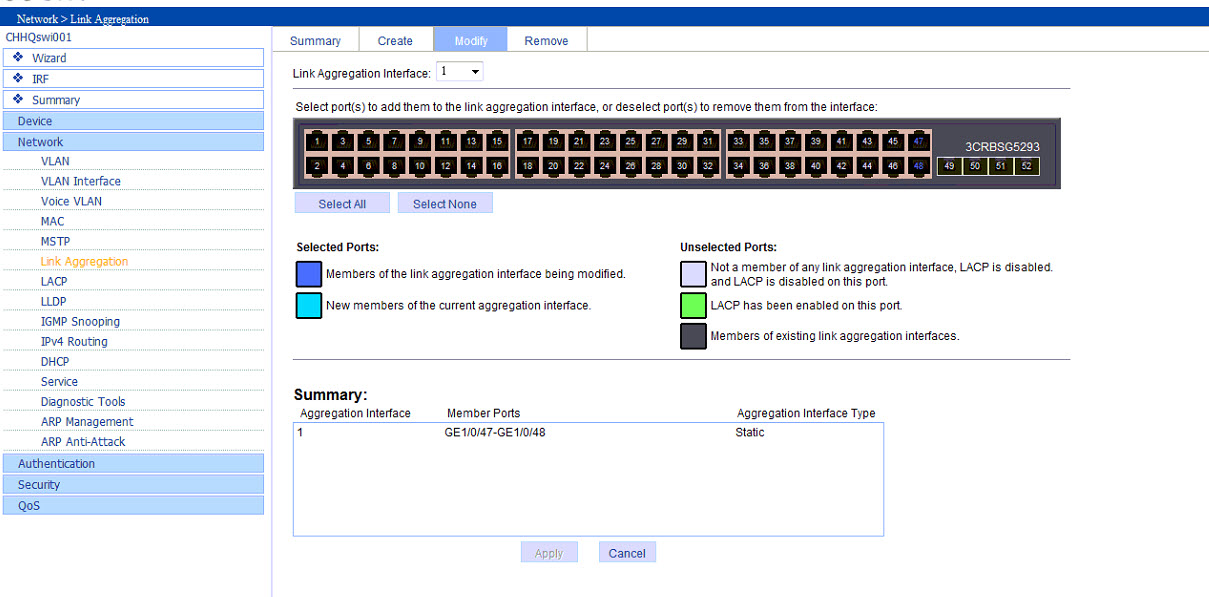
Task: Toggle port 2 selection on the panel
Action: coord(317,166)
